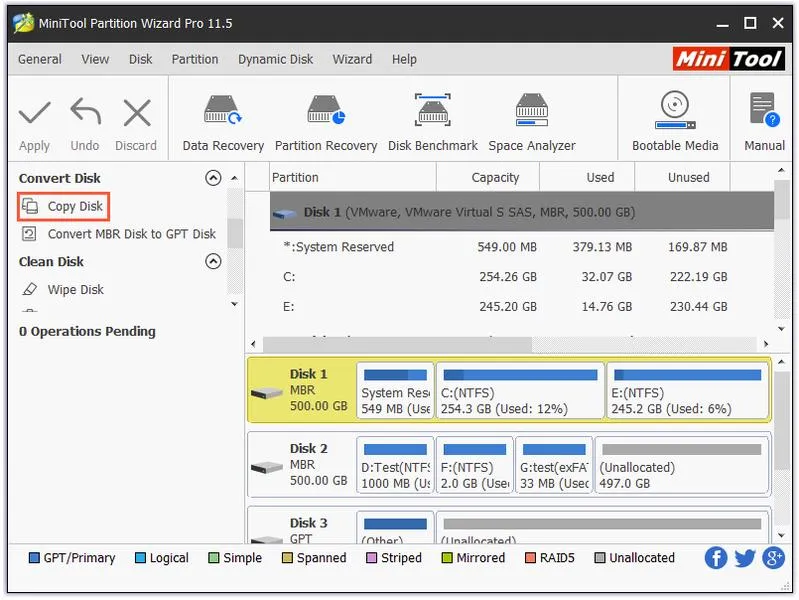
Task: Select Wipe Disk option
Action: point(63,290)
